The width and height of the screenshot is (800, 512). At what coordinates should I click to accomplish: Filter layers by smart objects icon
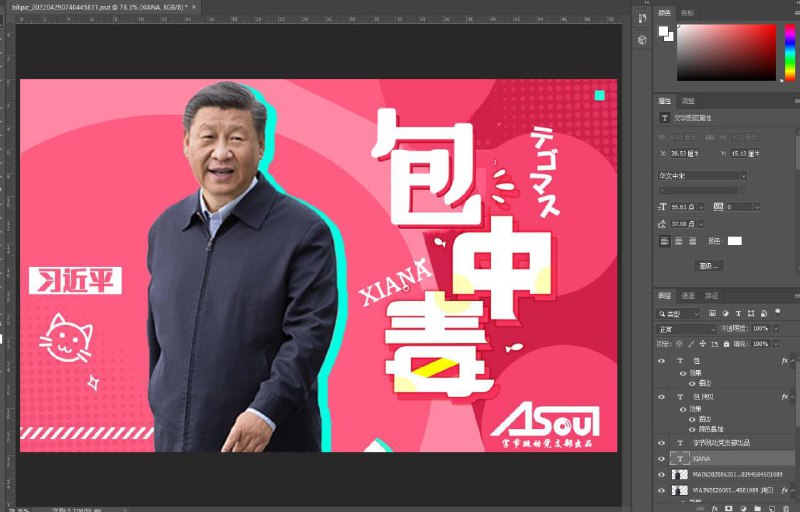point(764,313)
